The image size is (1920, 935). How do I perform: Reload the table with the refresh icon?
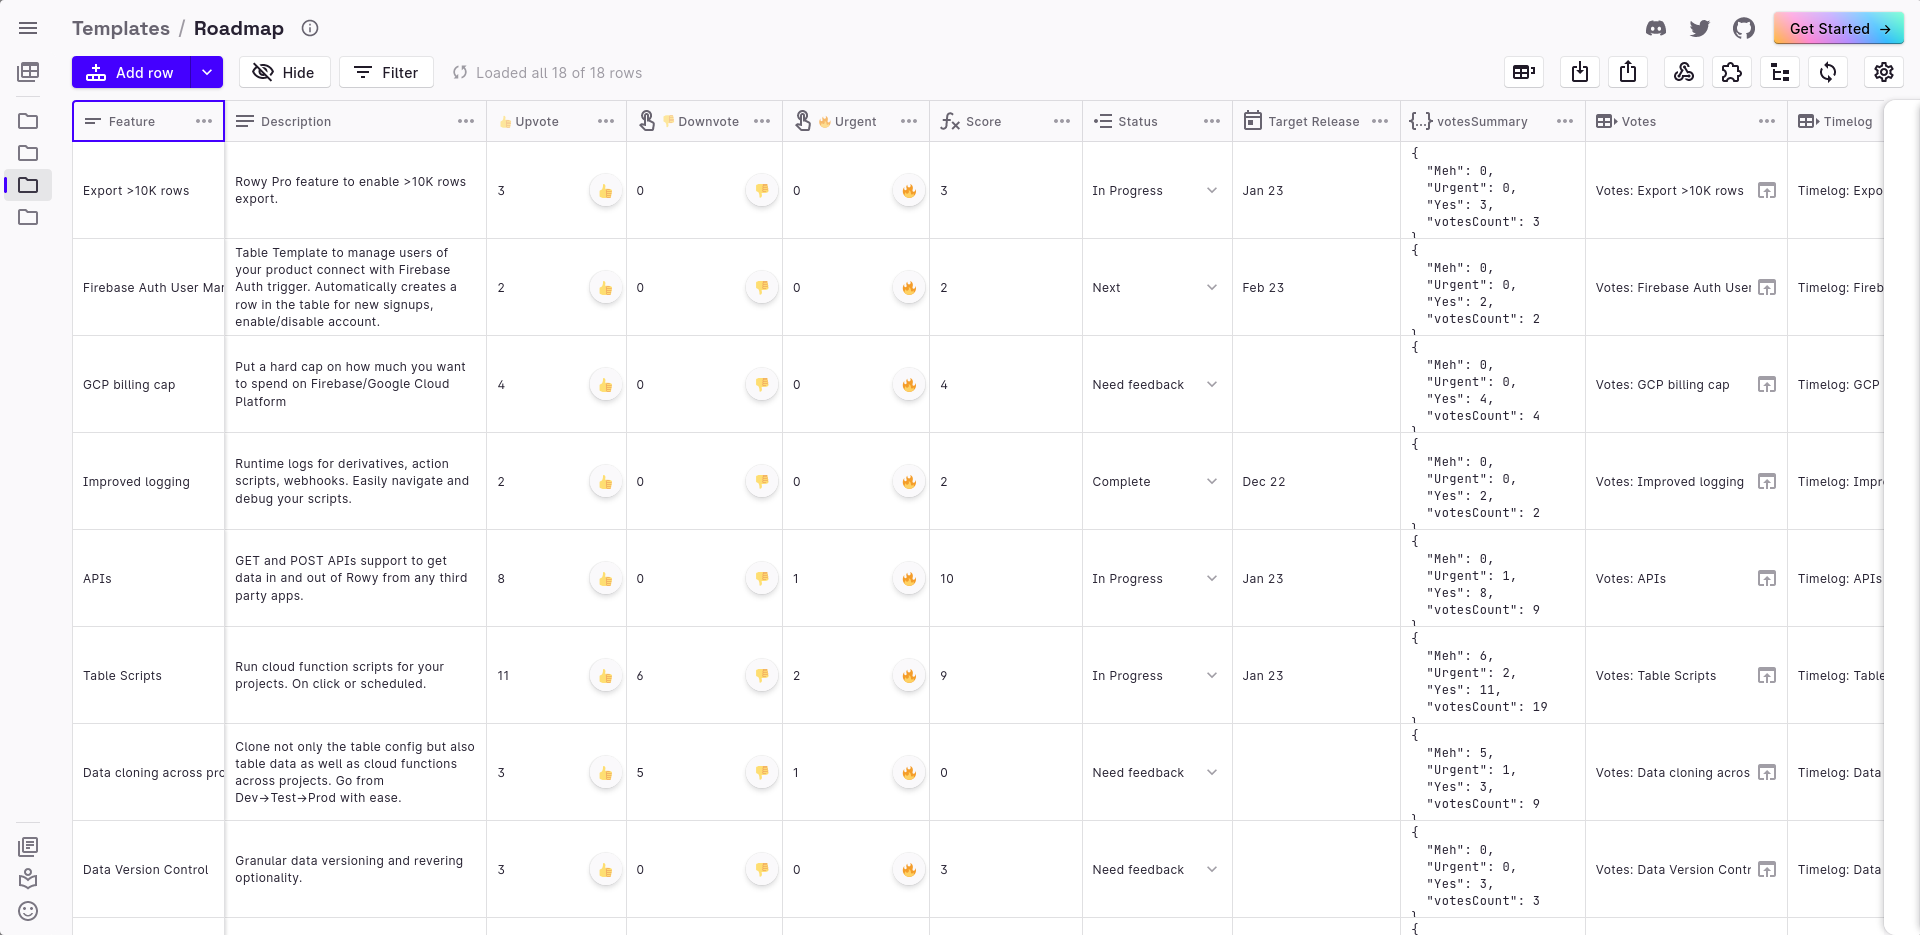tap(1829, 72)
